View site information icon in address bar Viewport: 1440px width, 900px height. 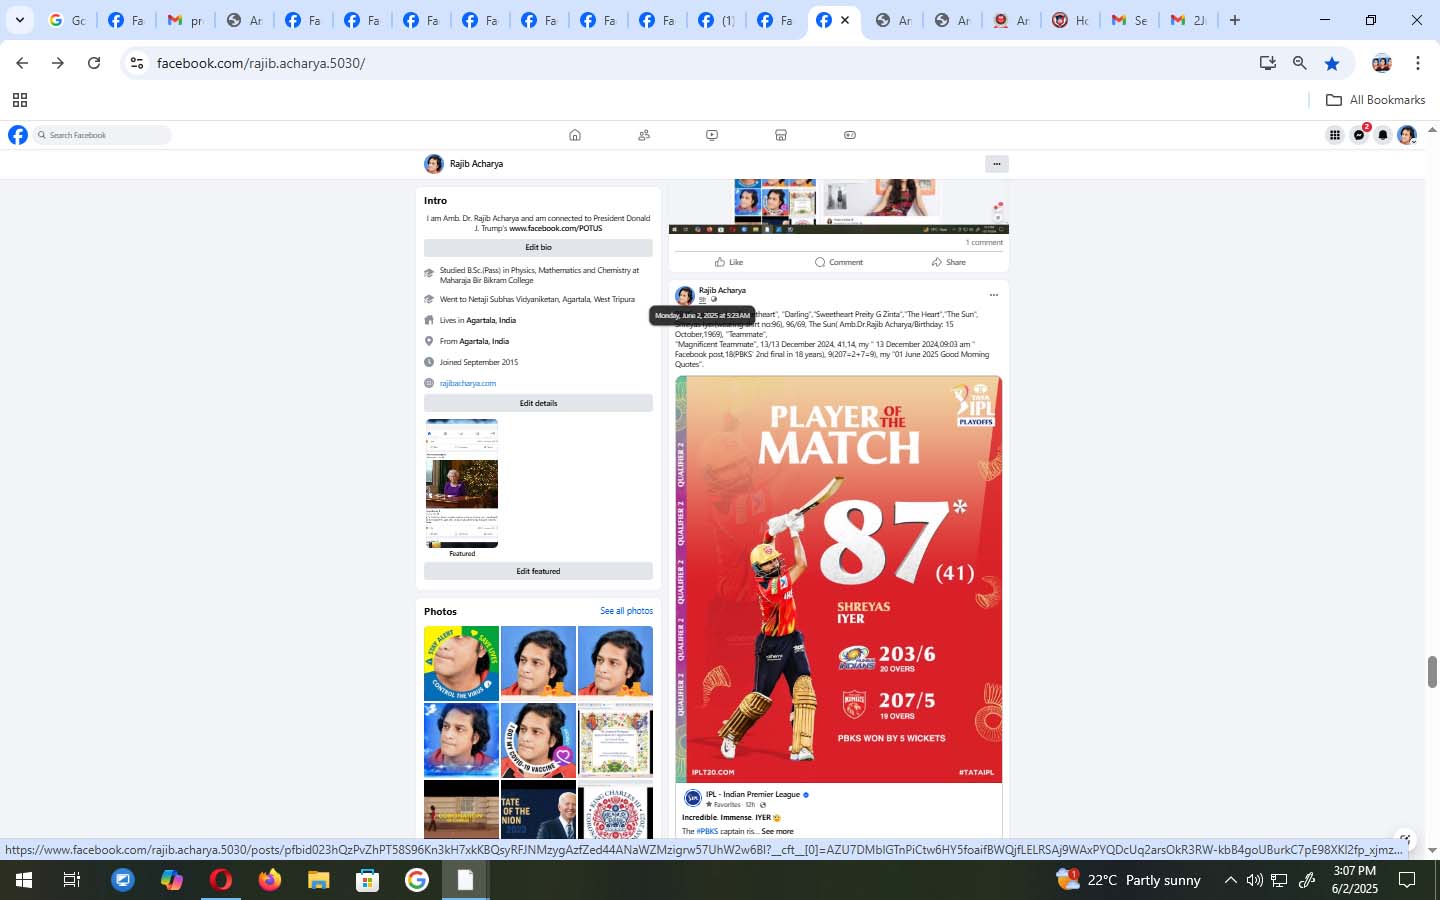click(x=137, y=63)
